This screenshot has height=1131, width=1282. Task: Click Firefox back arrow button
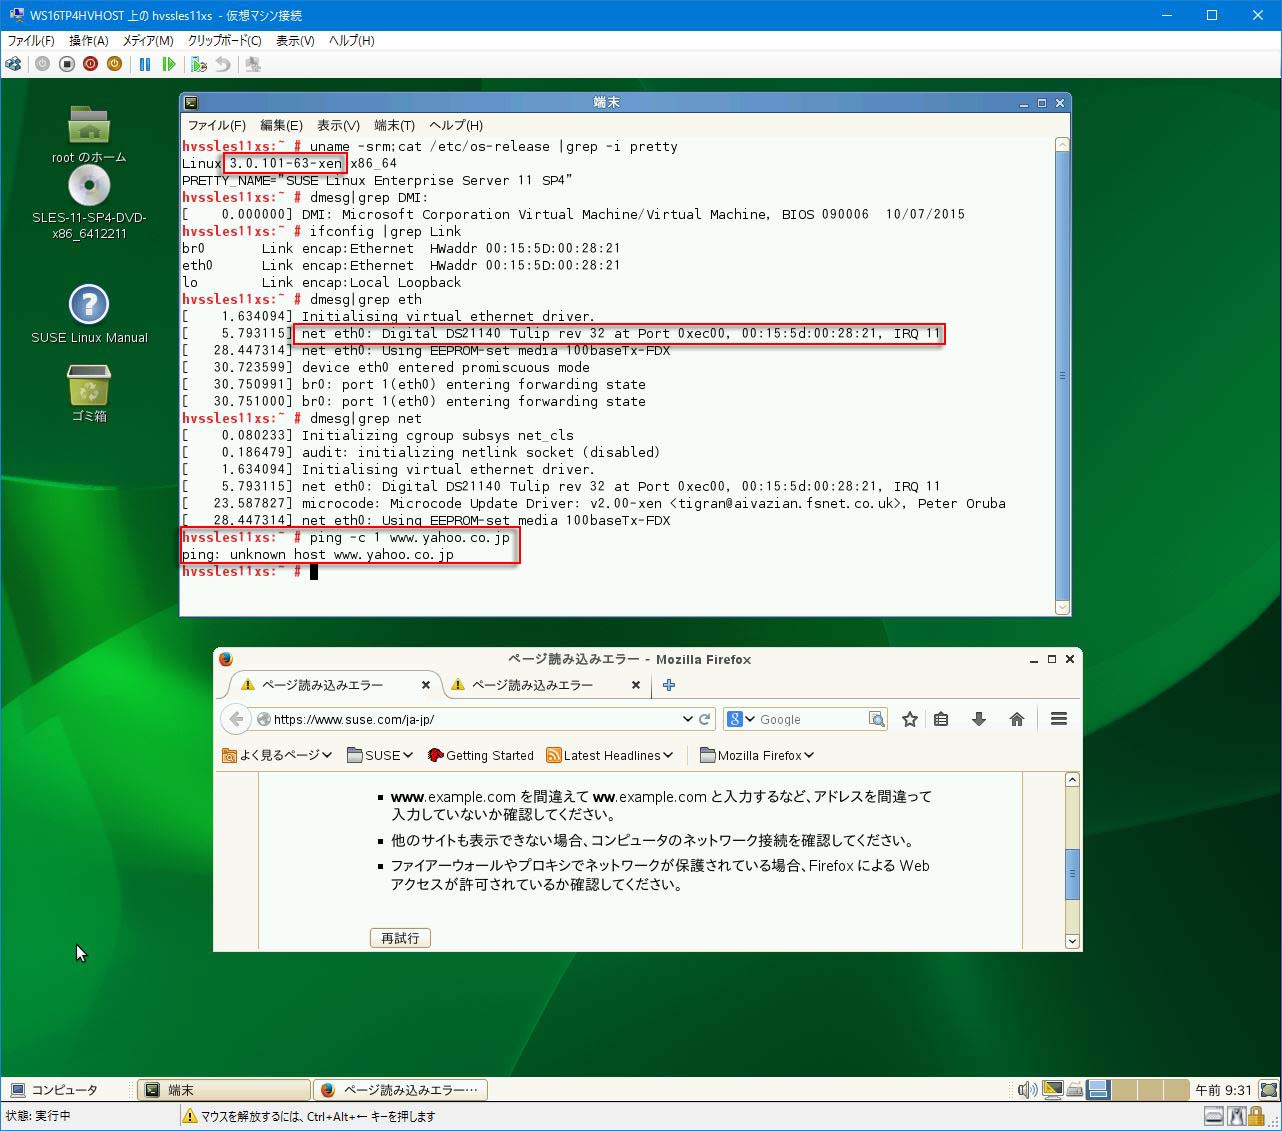tap(236, 719)
